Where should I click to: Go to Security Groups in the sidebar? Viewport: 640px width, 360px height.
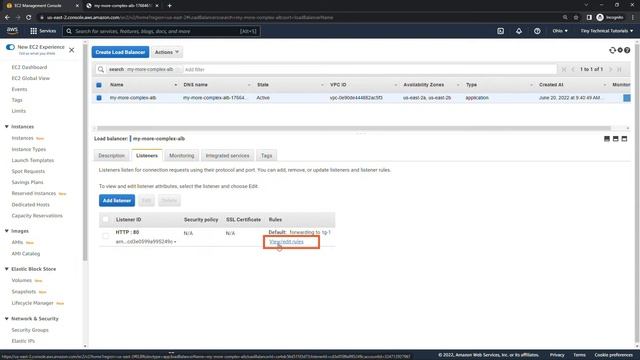point(30,330)
